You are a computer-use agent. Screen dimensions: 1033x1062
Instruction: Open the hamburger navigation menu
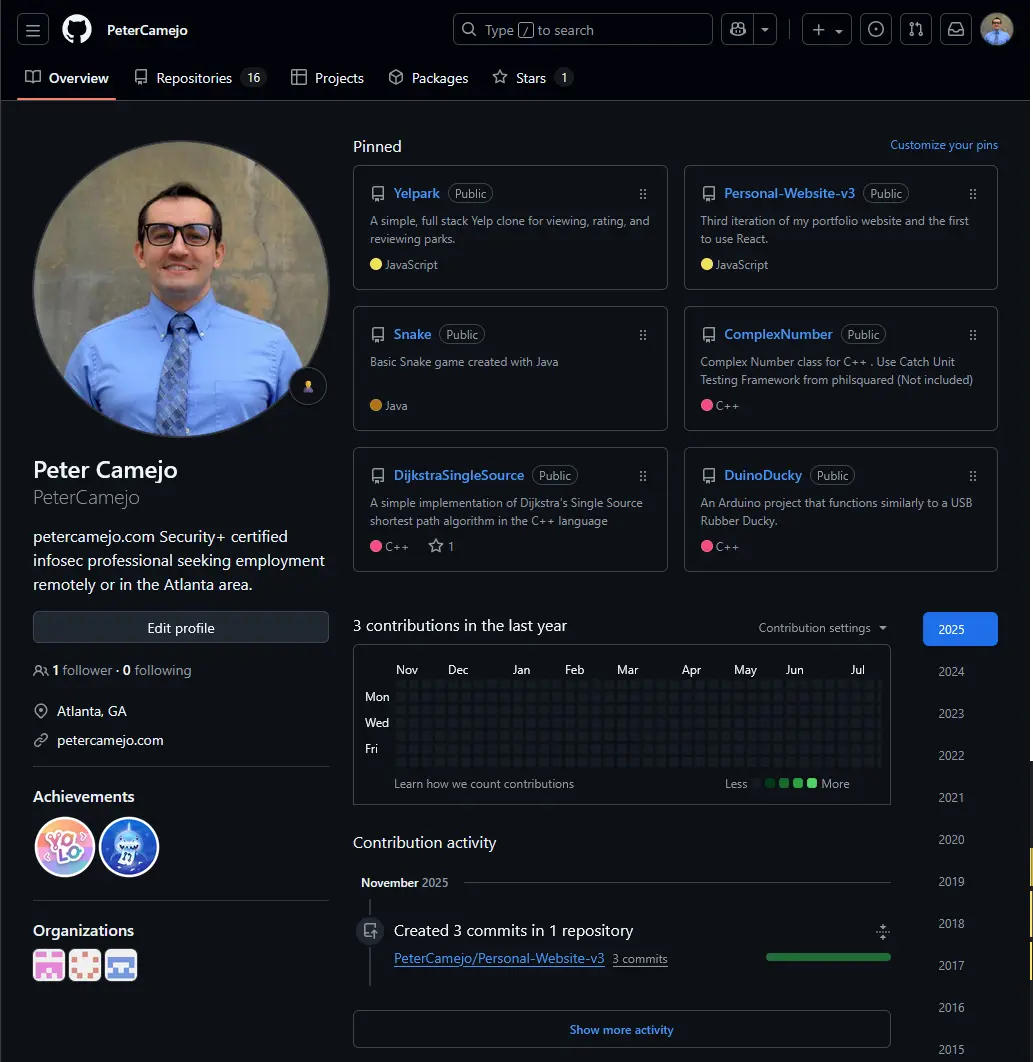click(x=32, y=29)
